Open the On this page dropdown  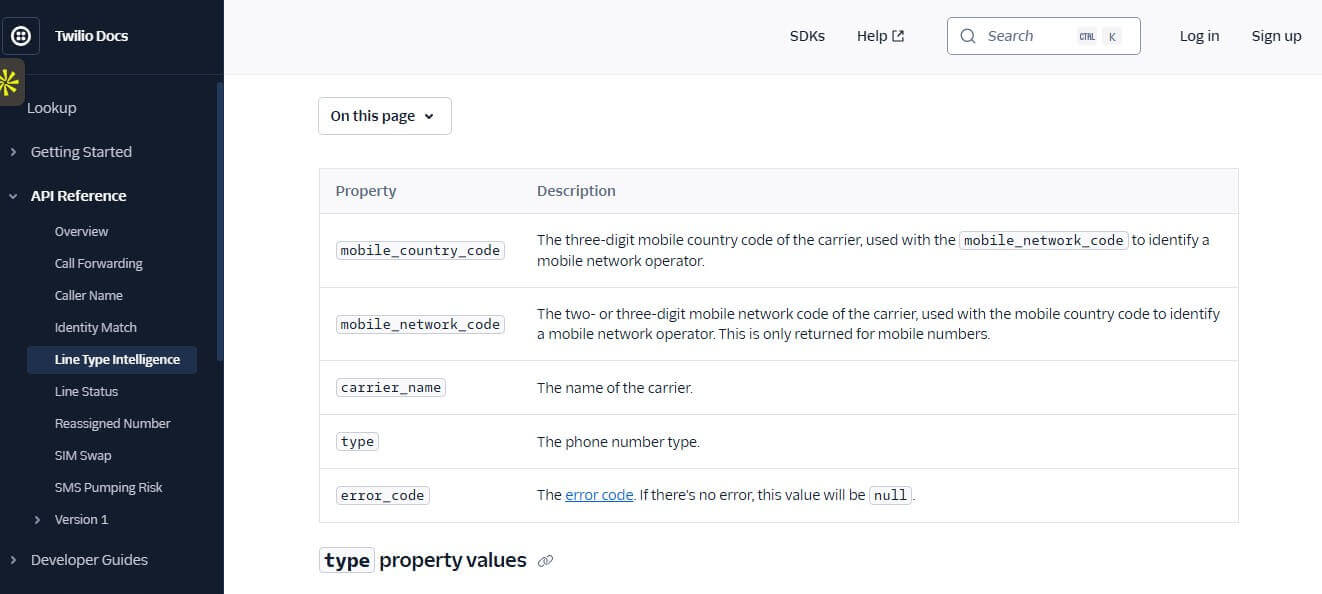pos(385,116)
